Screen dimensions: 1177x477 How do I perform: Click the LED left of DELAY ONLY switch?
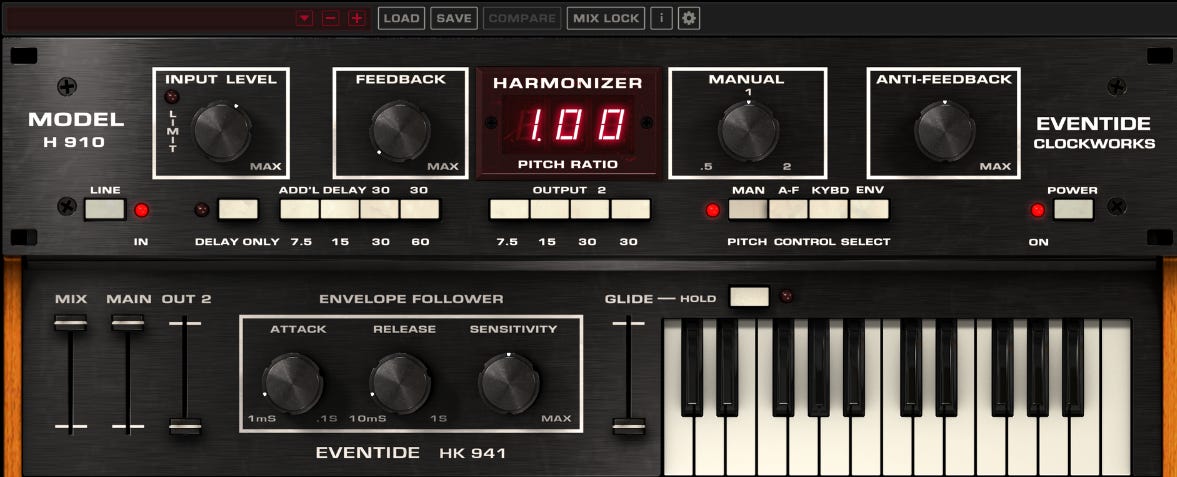coord(201,210)
